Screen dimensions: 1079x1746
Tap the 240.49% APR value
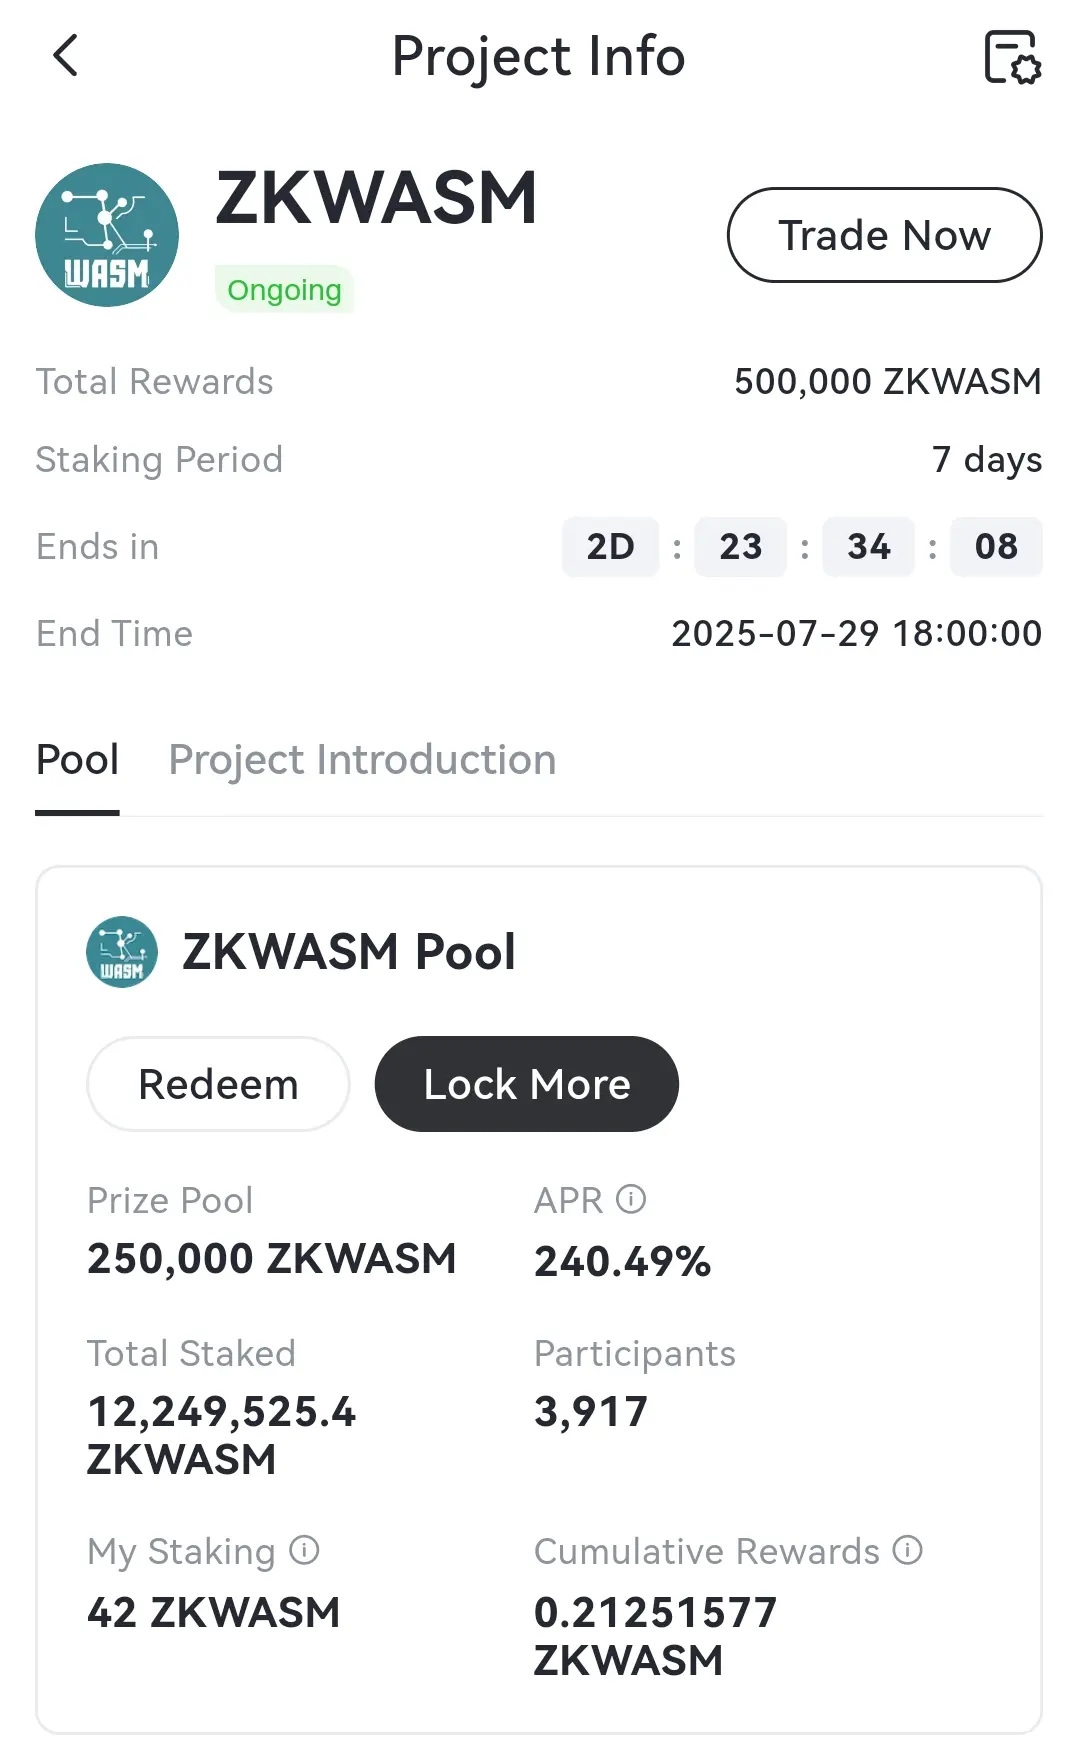pos(623,1261)
